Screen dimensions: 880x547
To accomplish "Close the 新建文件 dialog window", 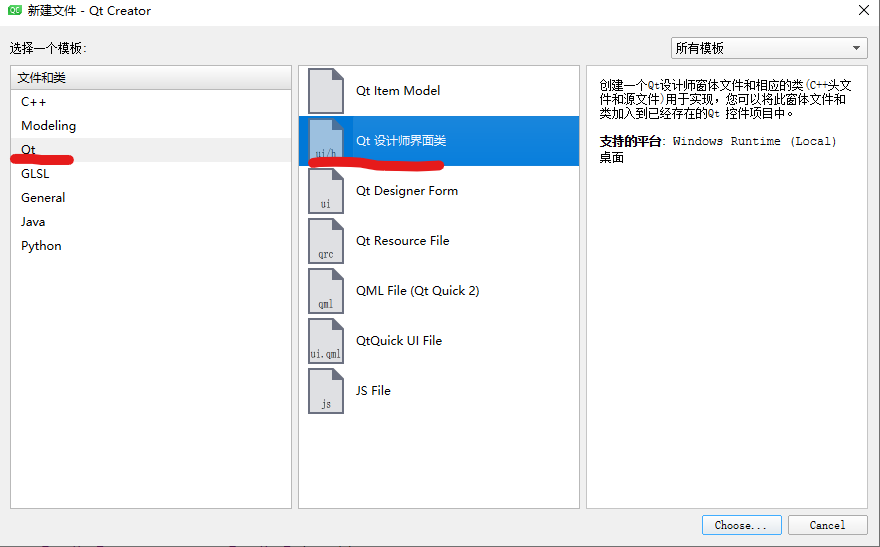I will tap(864, 10).
